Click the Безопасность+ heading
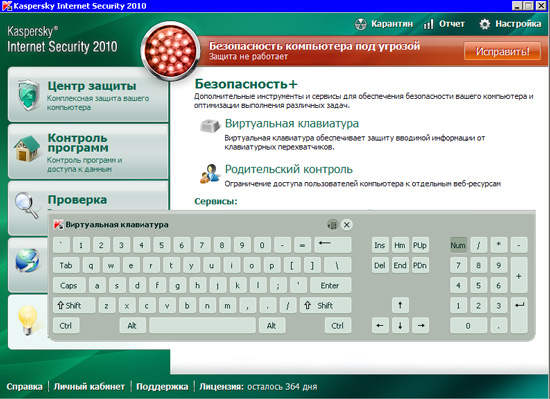 tap(246, 84)
